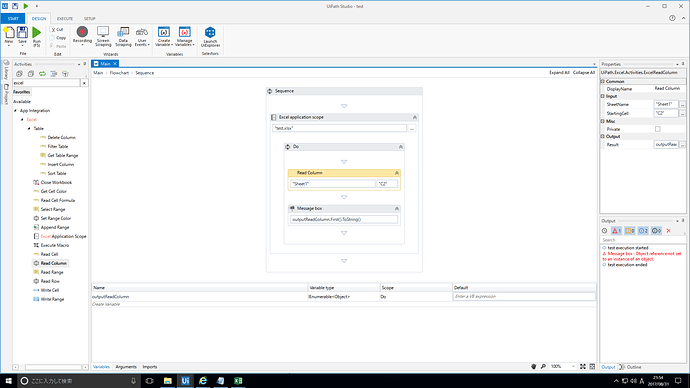Image resolution: width=690 pixels, height=388 pixels.
Task: Click the Message box expression field
Action: [x=344, y=219]
